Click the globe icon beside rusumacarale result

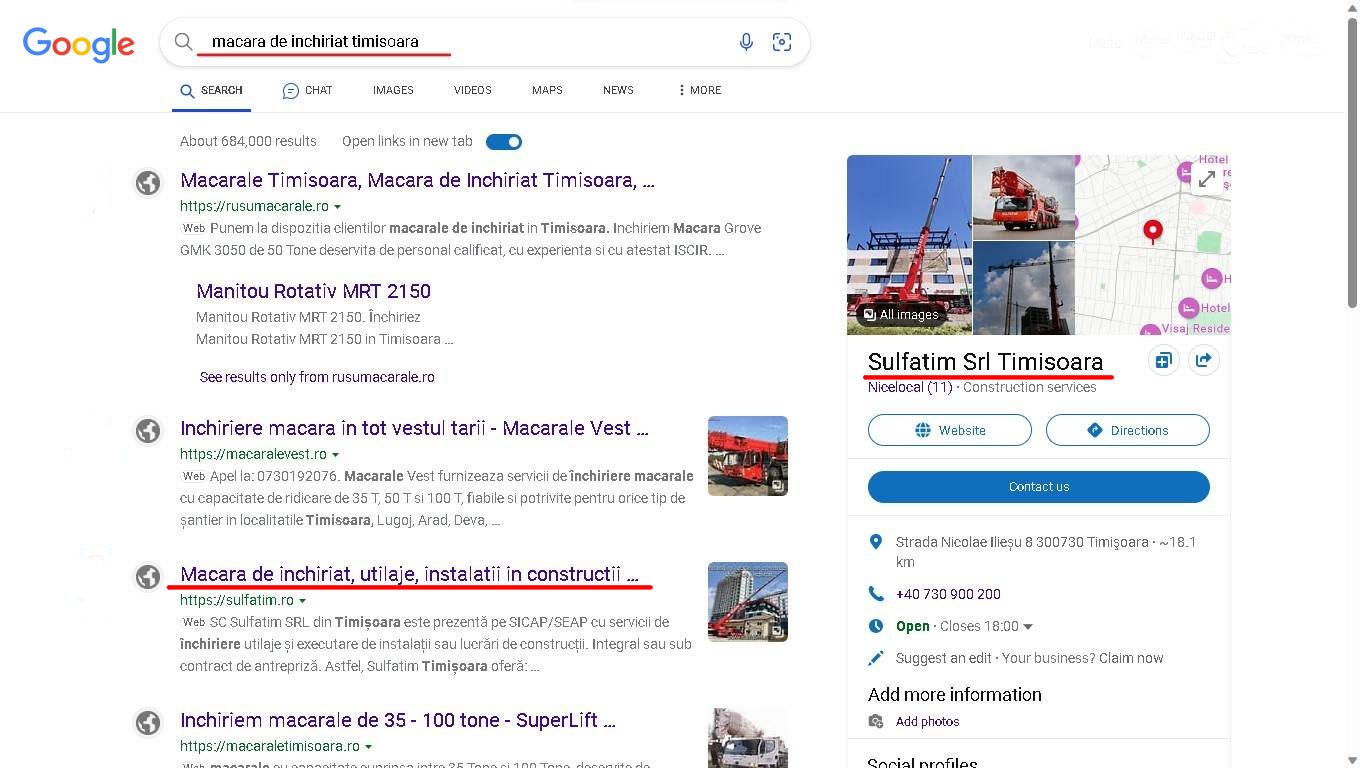coord(148,183)
